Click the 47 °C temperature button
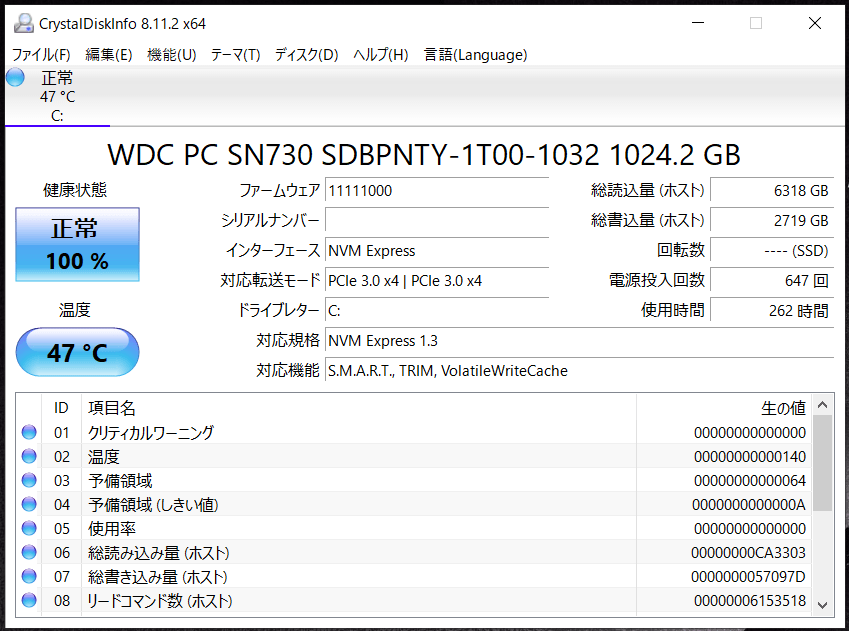Screen dimensions: 849x631 pyautogui.click(x=77, y=352)
